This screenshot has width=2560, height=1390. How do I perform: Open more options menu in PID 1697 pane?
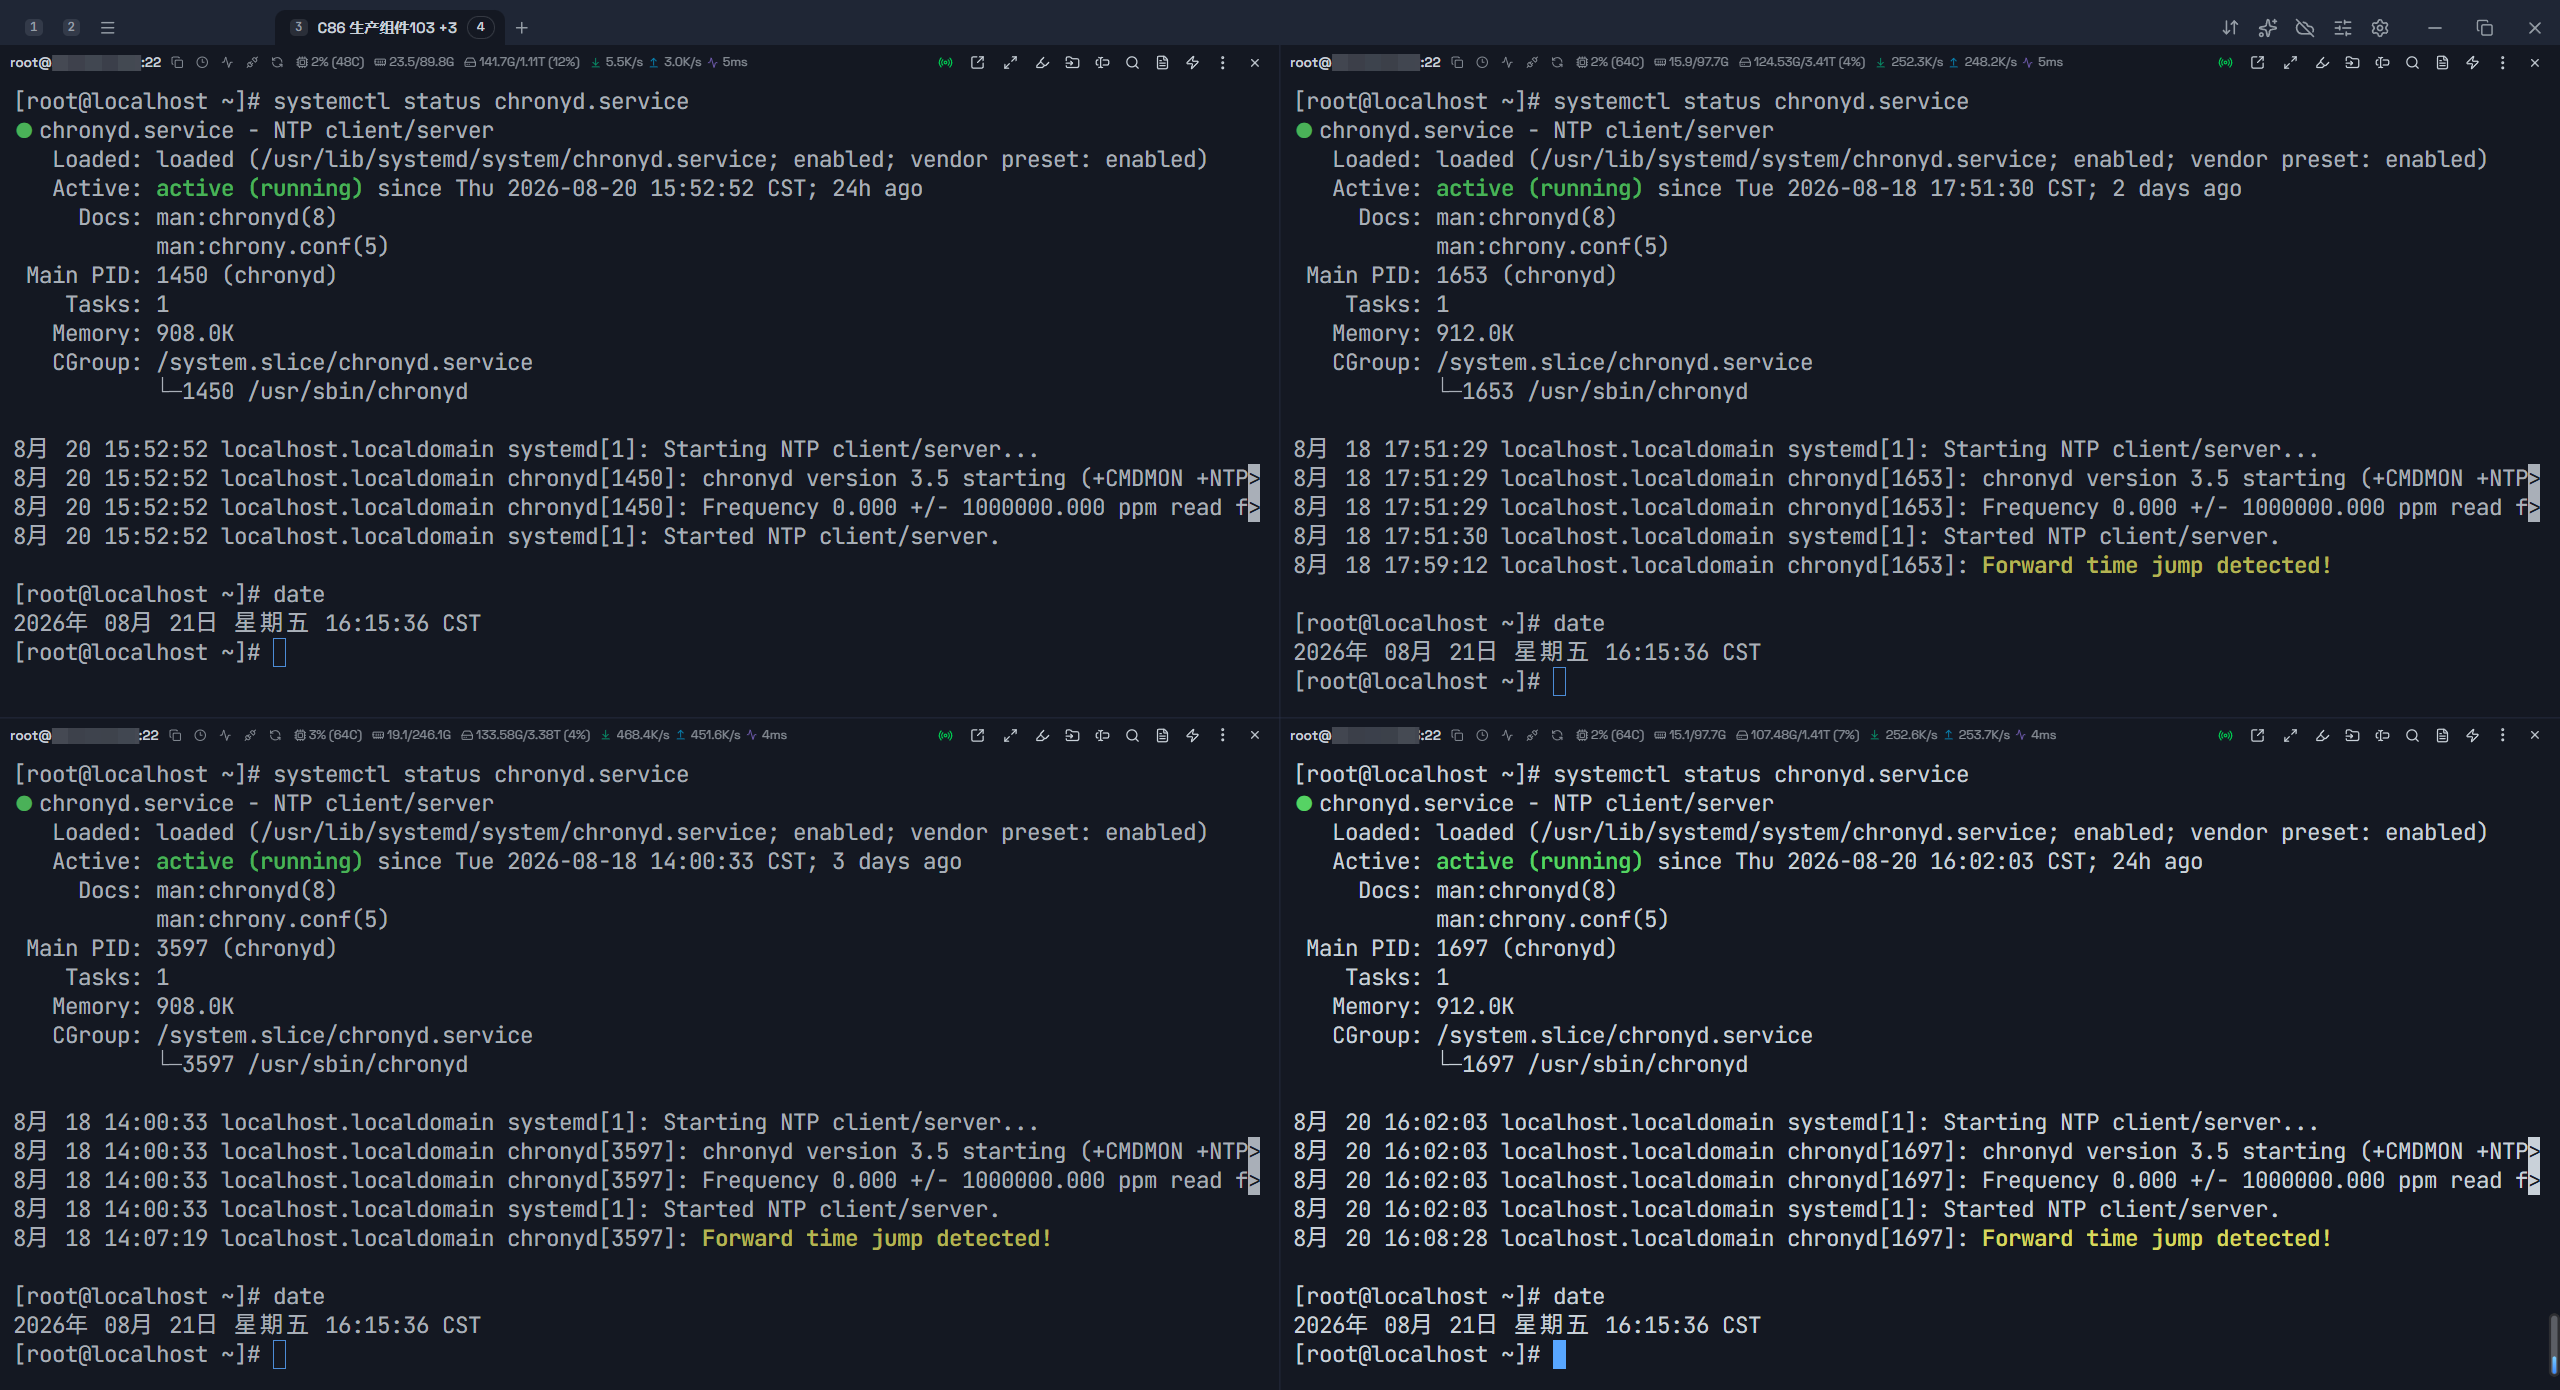point(2502,735)
